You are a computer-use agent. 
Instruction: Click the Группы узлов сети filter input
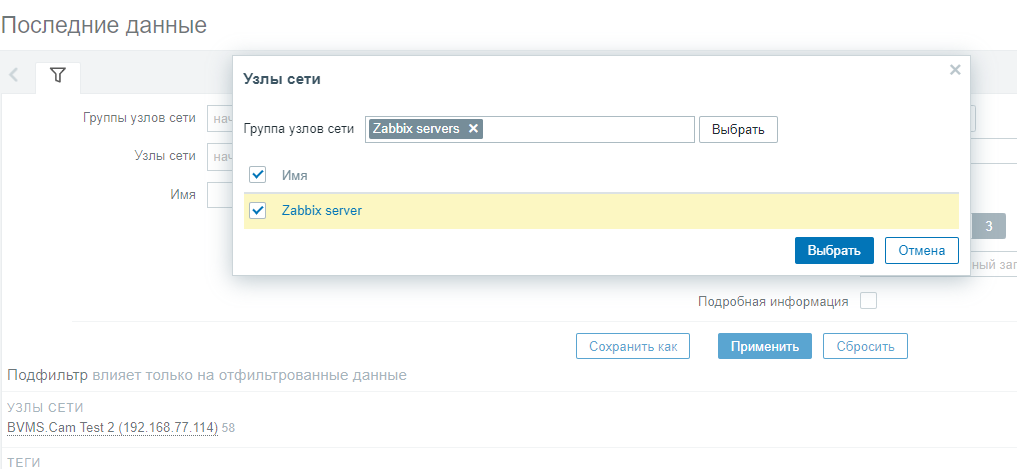[x=219, y=118]
